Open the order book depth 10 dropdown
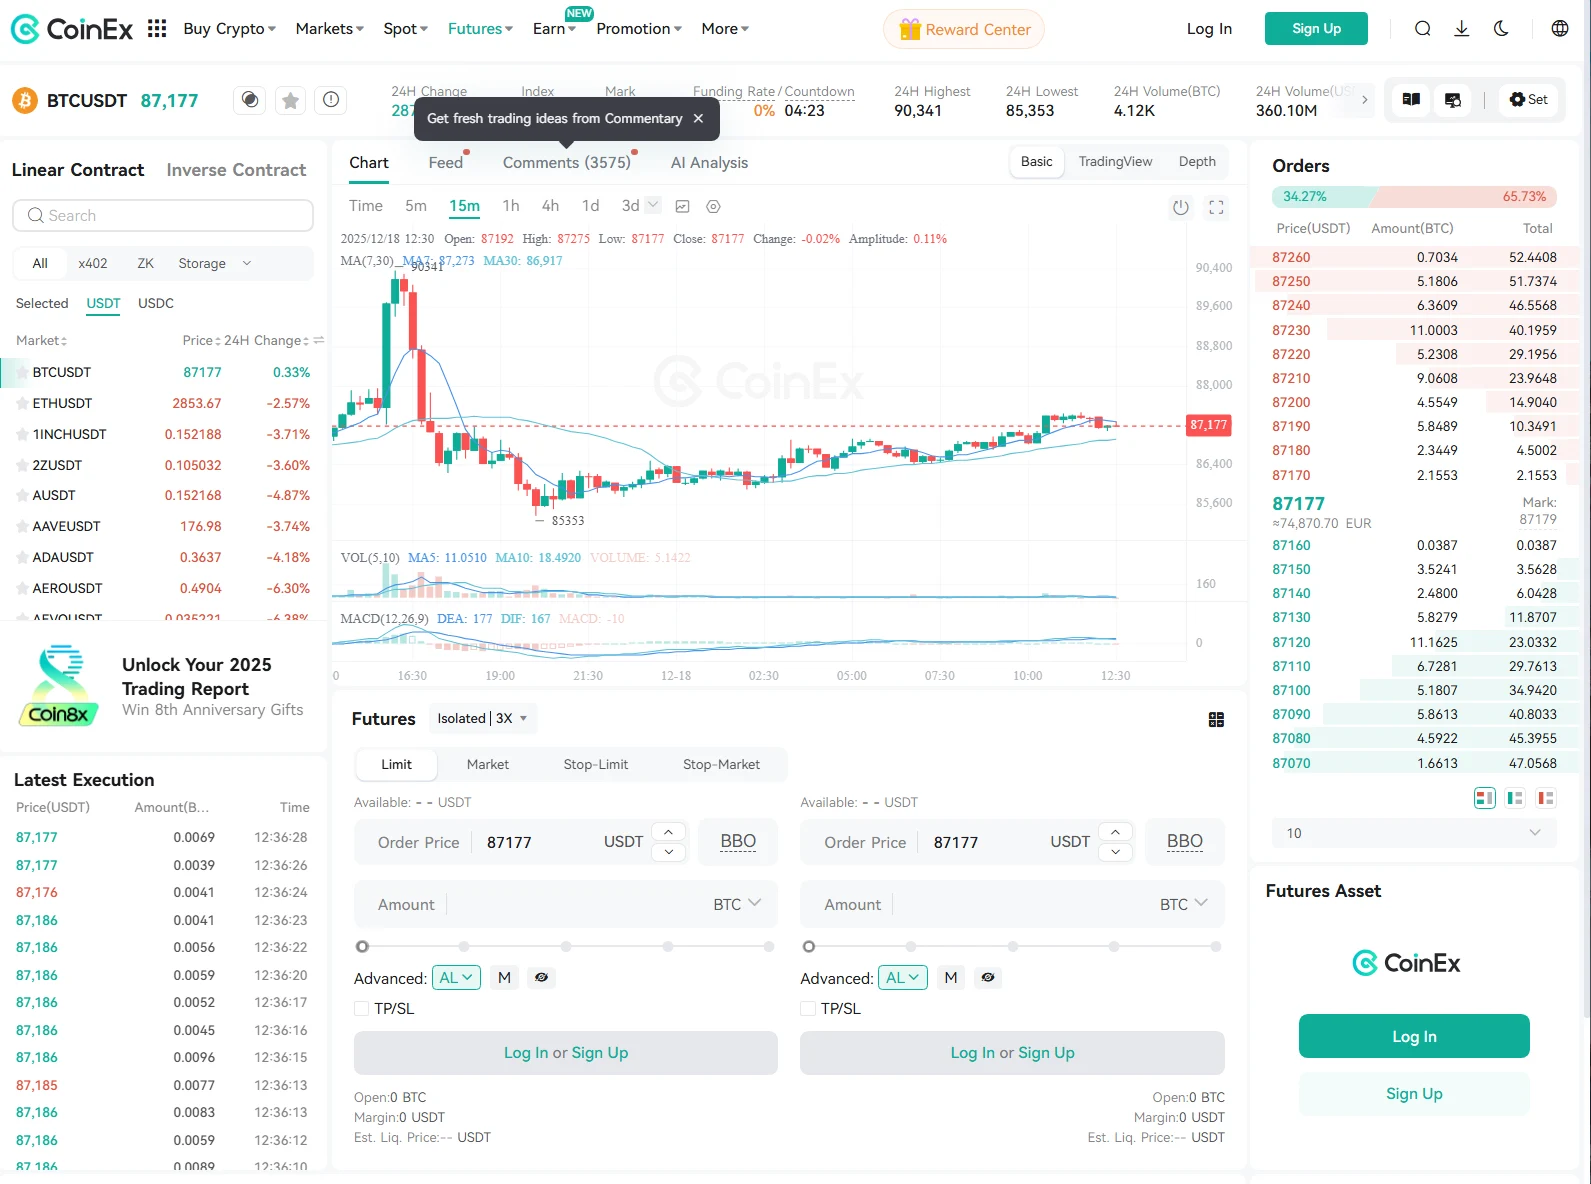Image resolution: width=1591 pixels, height=1184 pixels. pos(1413,833)
